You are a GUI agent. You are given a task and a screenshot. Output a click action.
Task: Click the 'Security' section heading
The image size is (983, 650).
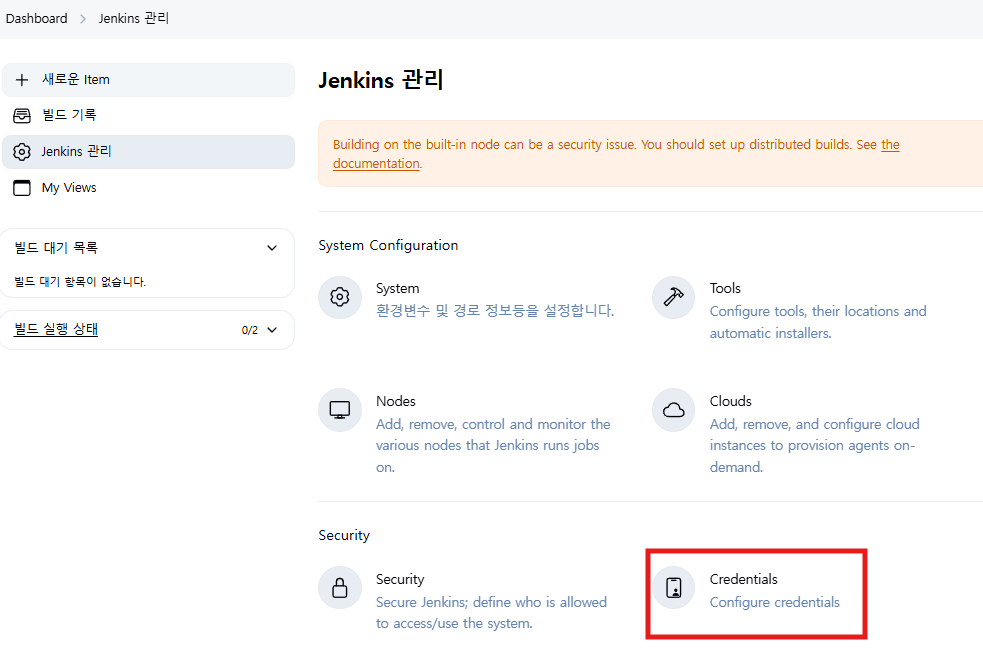(x=344, y=535)
